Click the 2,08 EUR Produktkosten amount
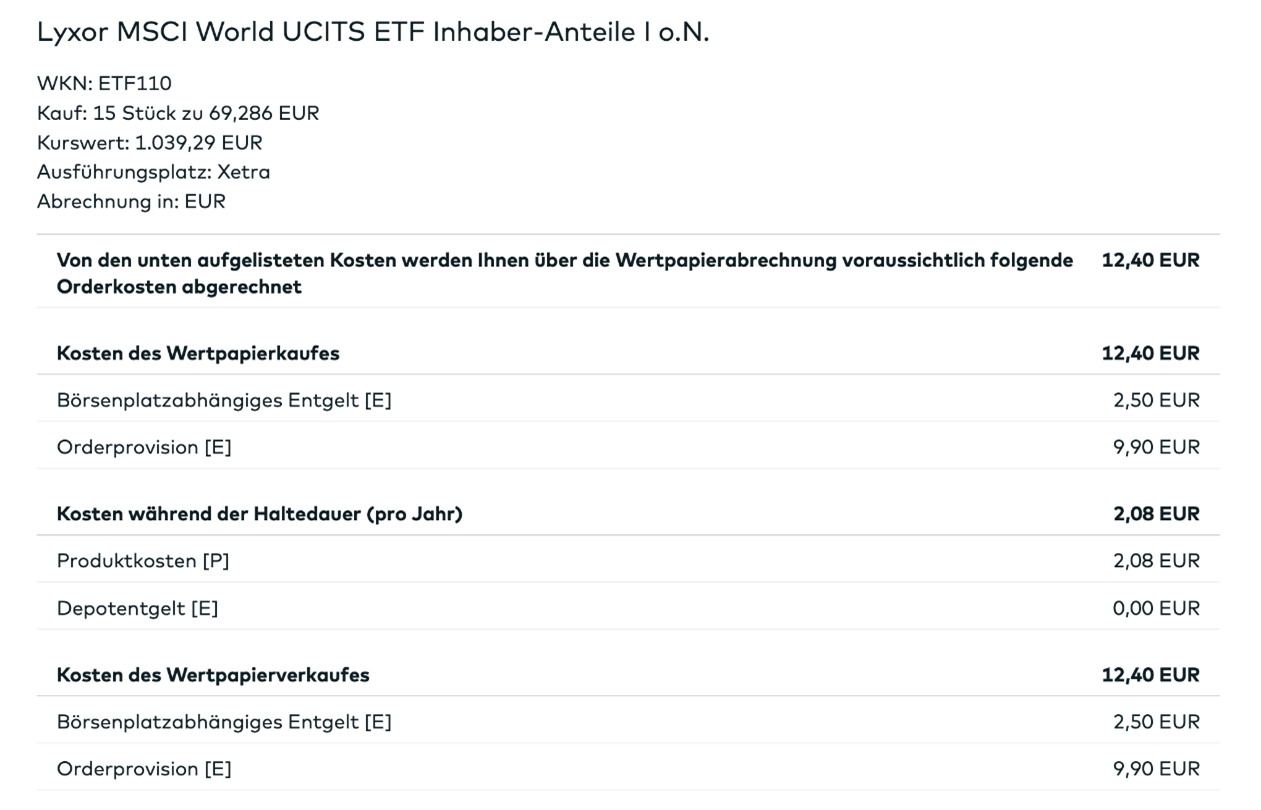 pyautogui.click(x=1156, y=561)
